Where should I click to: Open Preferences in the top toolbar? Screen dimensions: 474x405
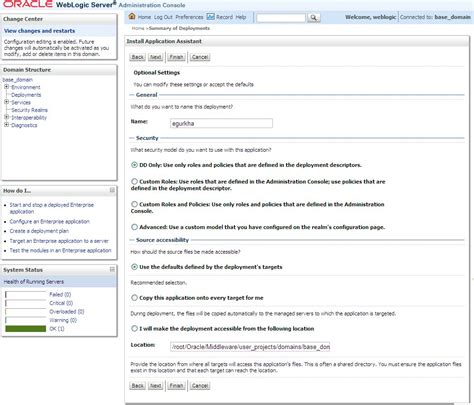[189, 17]
